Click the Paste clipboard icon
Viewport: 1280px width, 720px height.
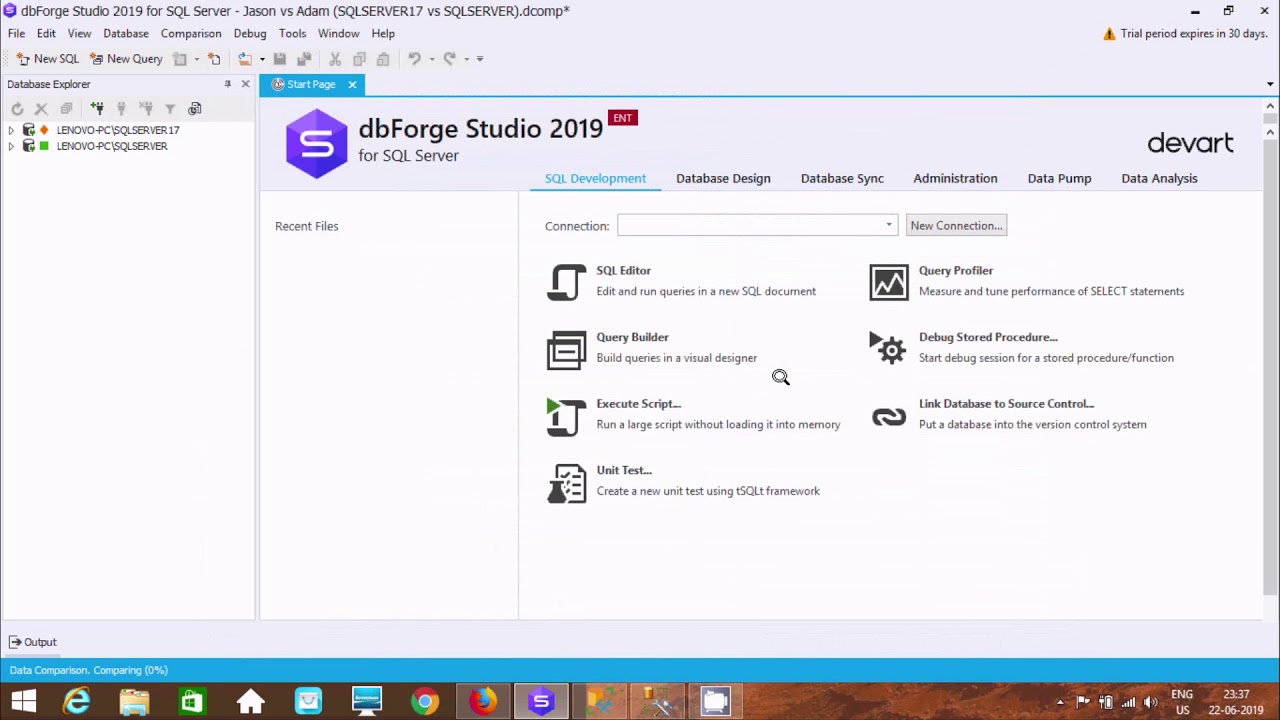point(383,59)
